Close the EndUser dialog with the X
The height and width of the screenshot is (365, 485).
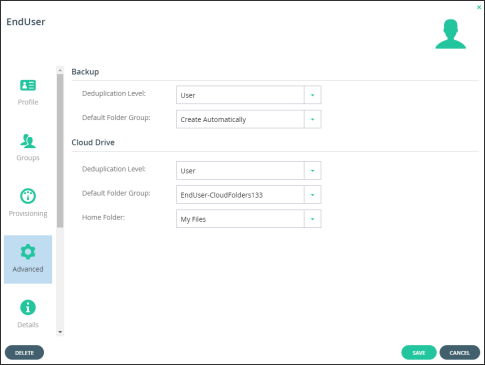(479, 7)
